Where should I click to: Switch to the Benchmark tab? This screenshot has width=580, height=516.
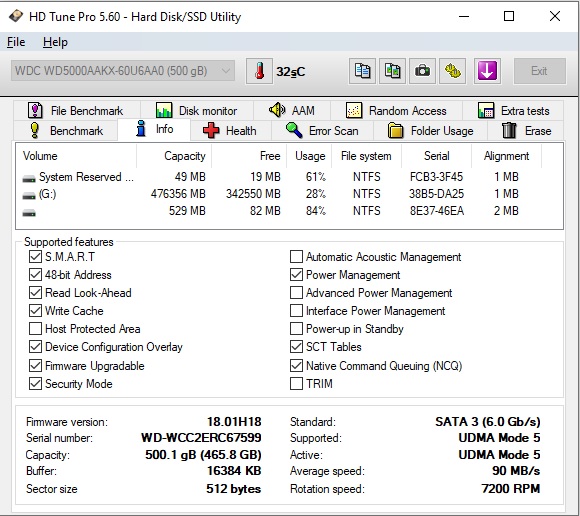(67, 131)
